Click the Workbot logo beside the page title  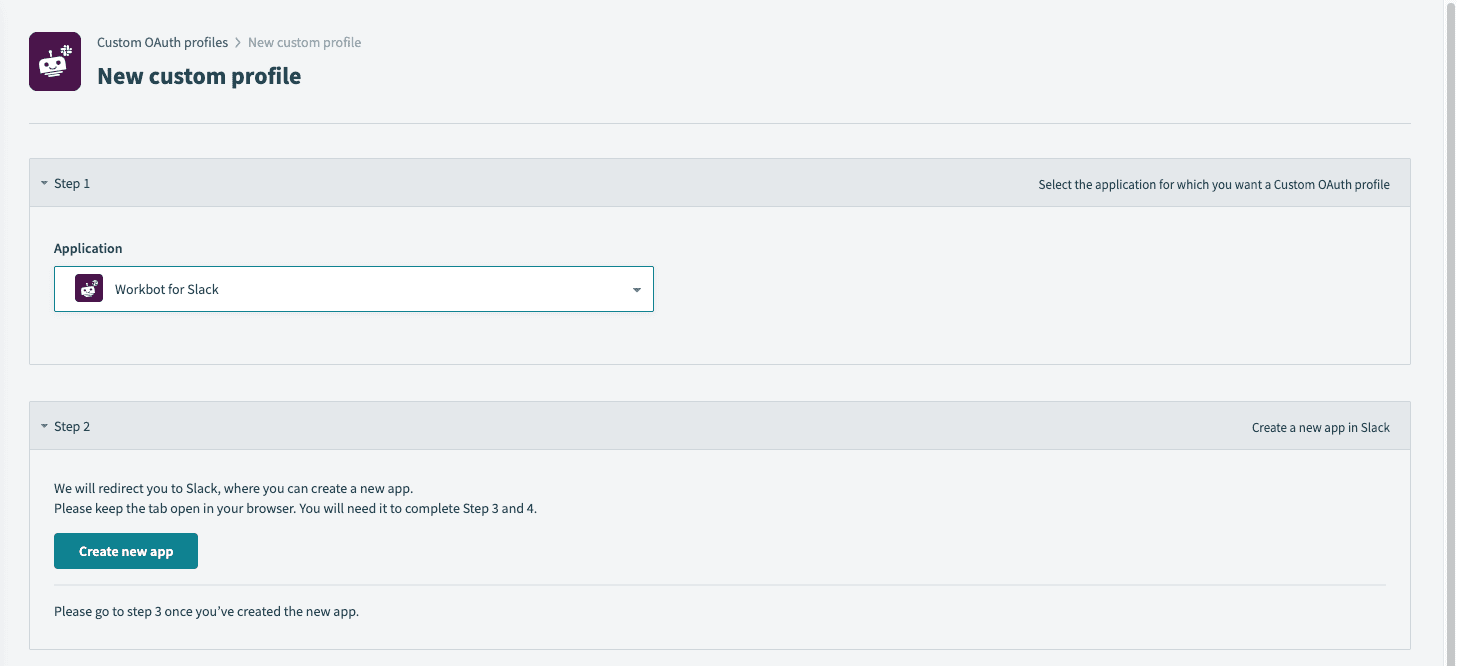click(x=55, y=62)
